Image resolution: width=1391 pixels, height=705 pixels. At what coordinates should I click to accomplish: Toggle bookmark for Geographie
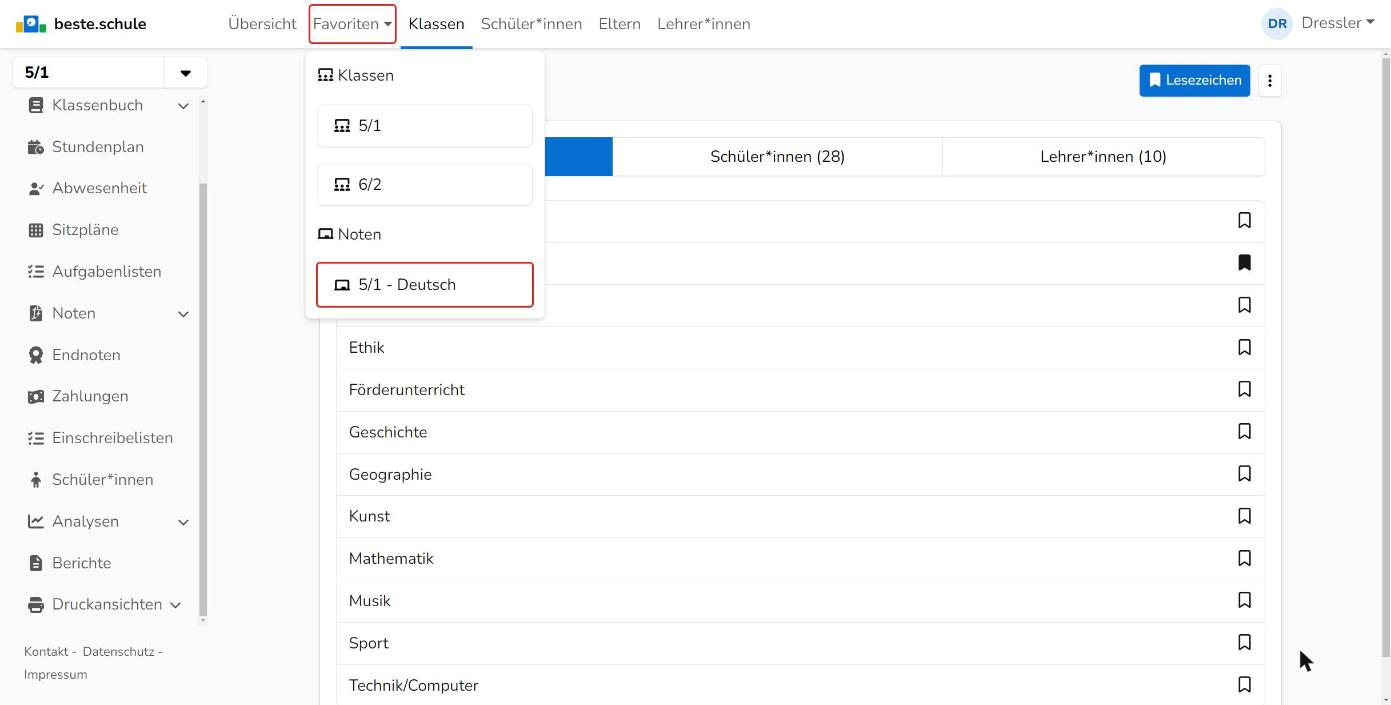(1244, 473)
